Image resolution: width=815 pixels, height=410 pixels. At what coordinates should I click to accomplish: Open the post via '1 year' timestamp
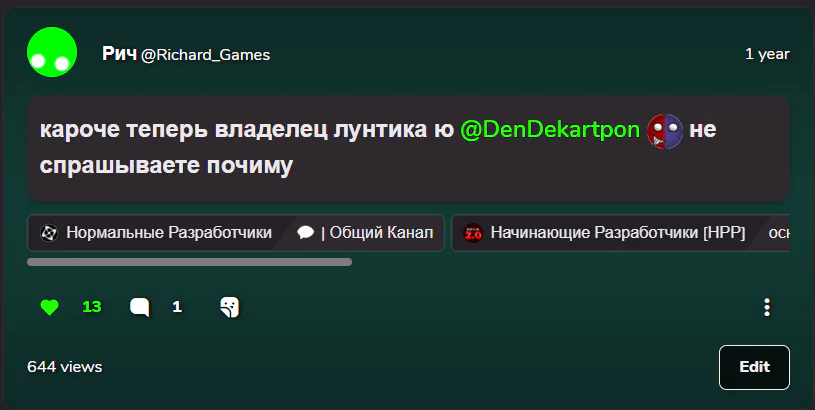(767, 54)
